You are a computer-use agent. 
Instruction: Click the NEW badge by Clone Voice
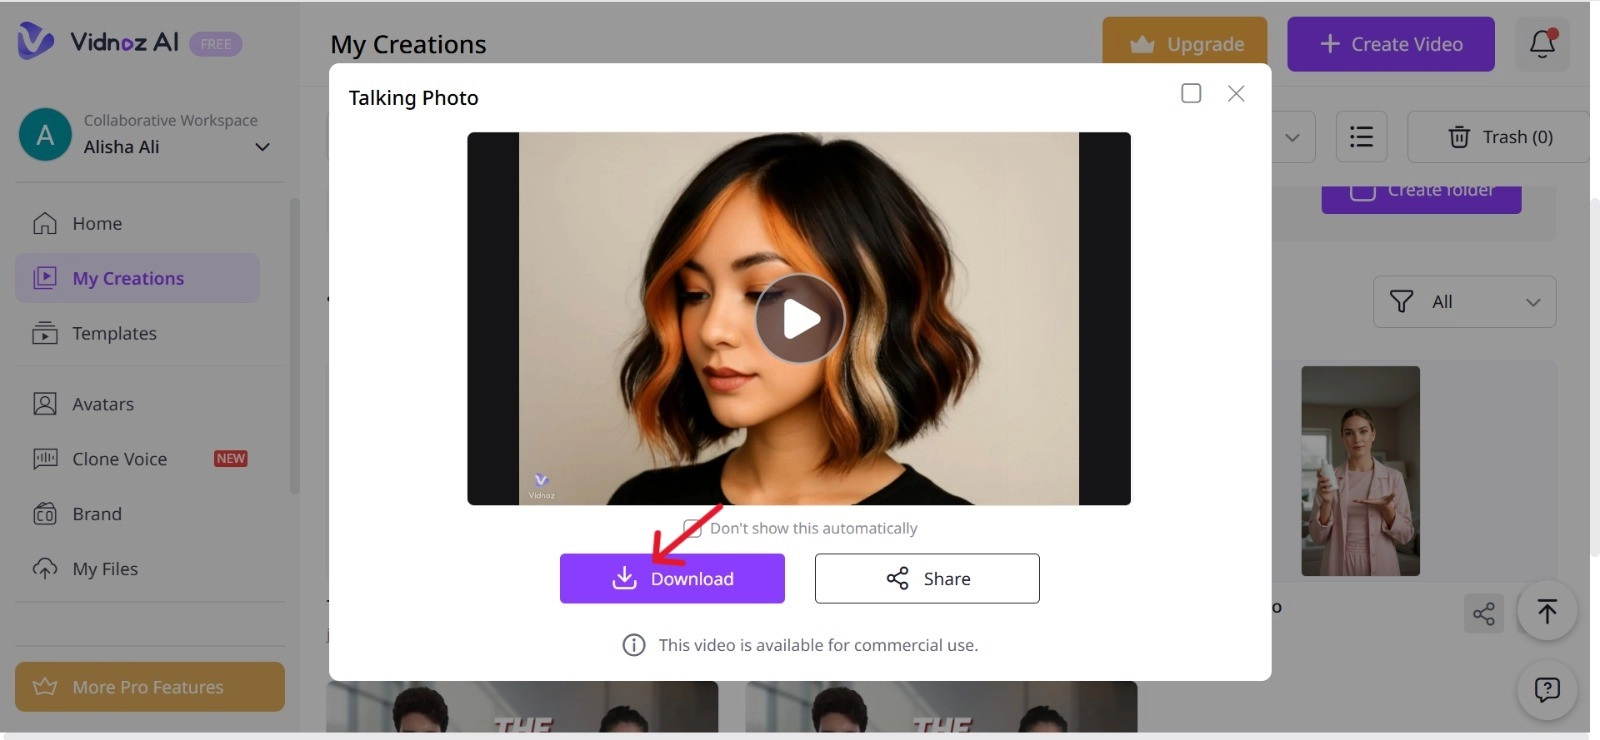pyautogui.click(x=231, y=458)
